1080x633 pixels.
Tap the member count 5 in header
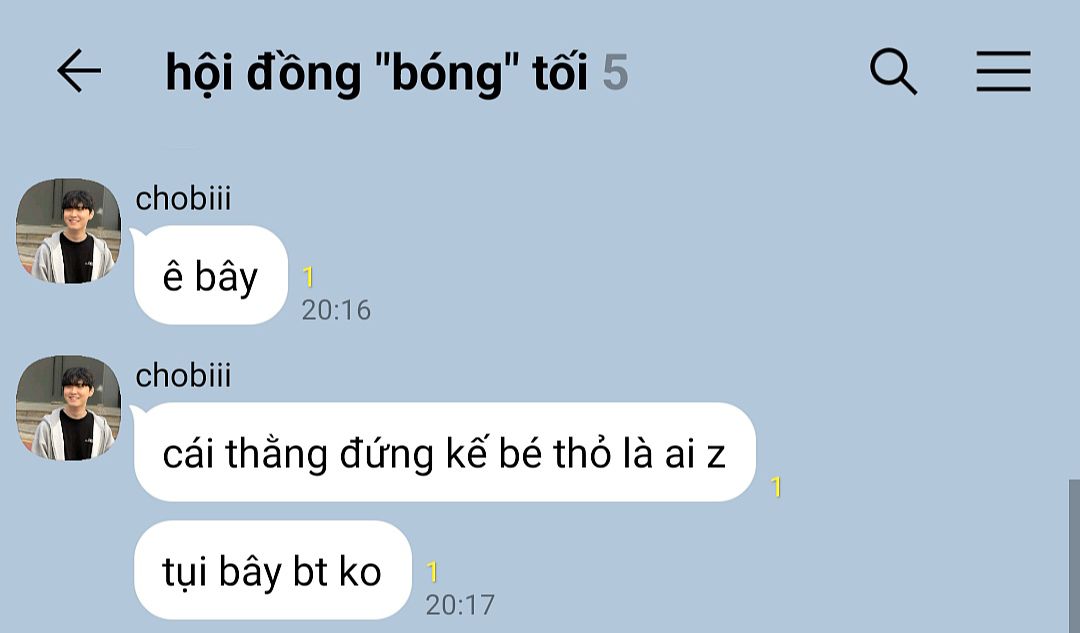point(615,72)
